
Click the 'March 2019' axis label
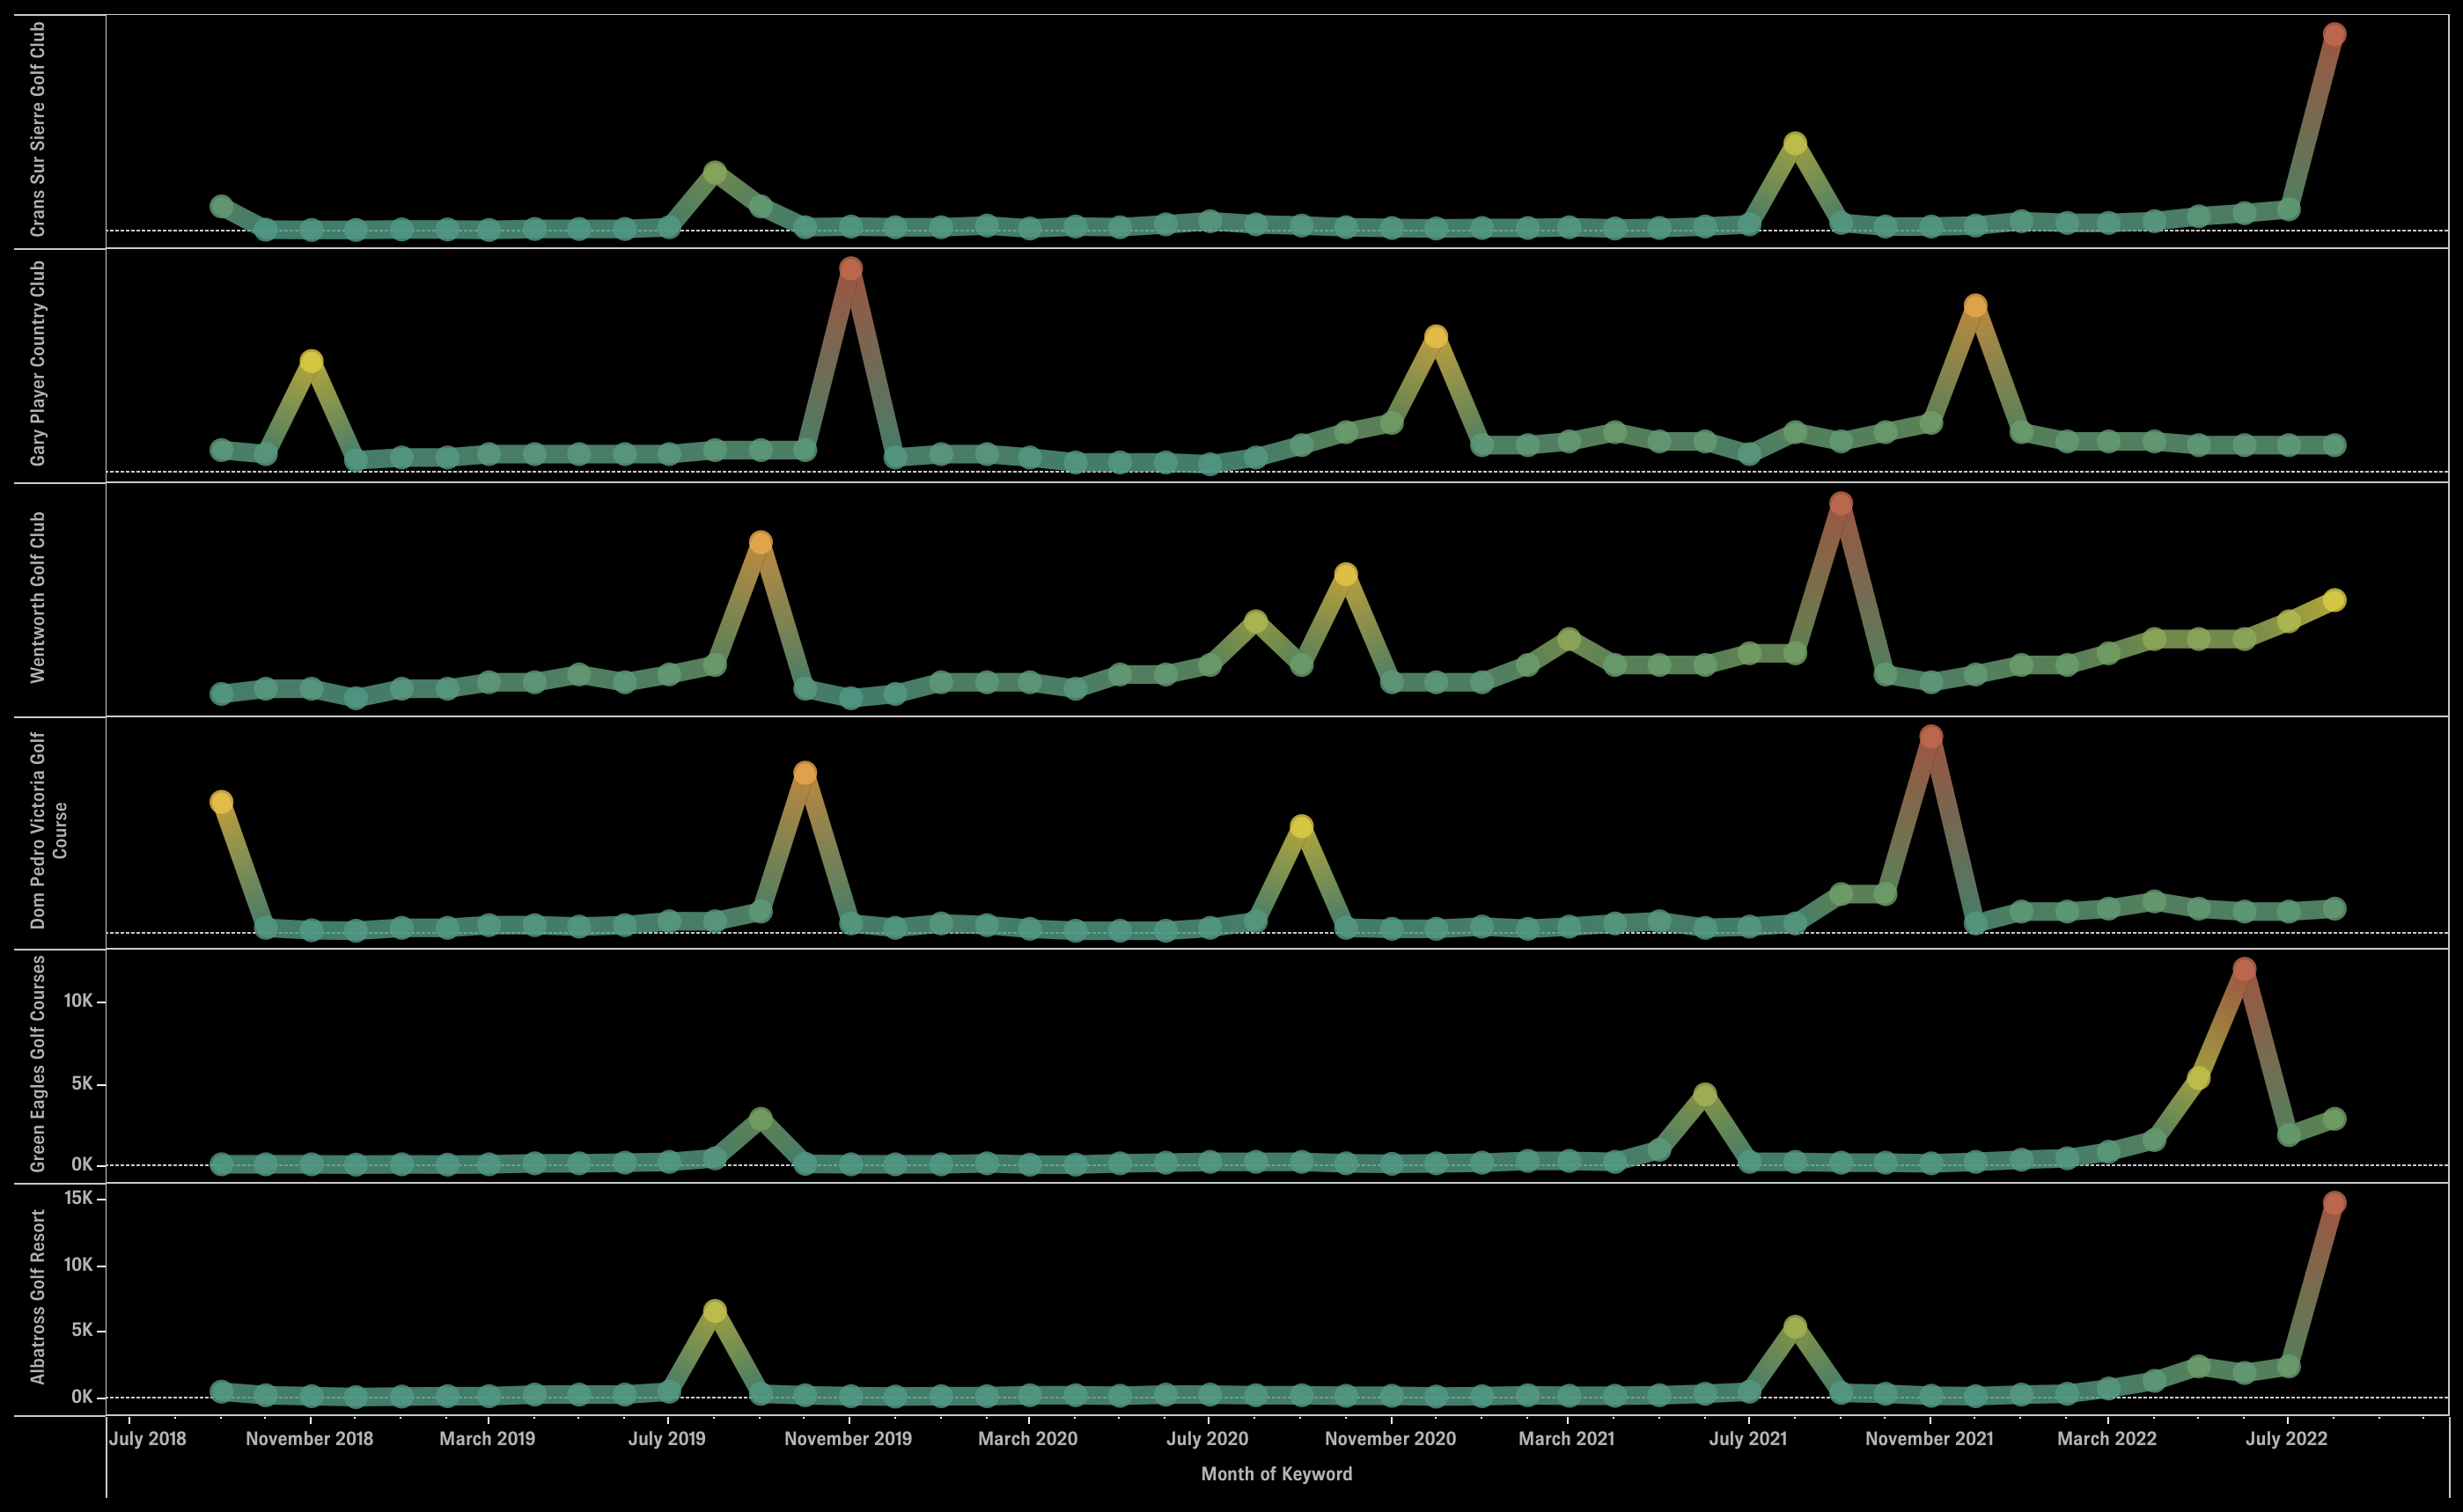[x=487, y=1438]
